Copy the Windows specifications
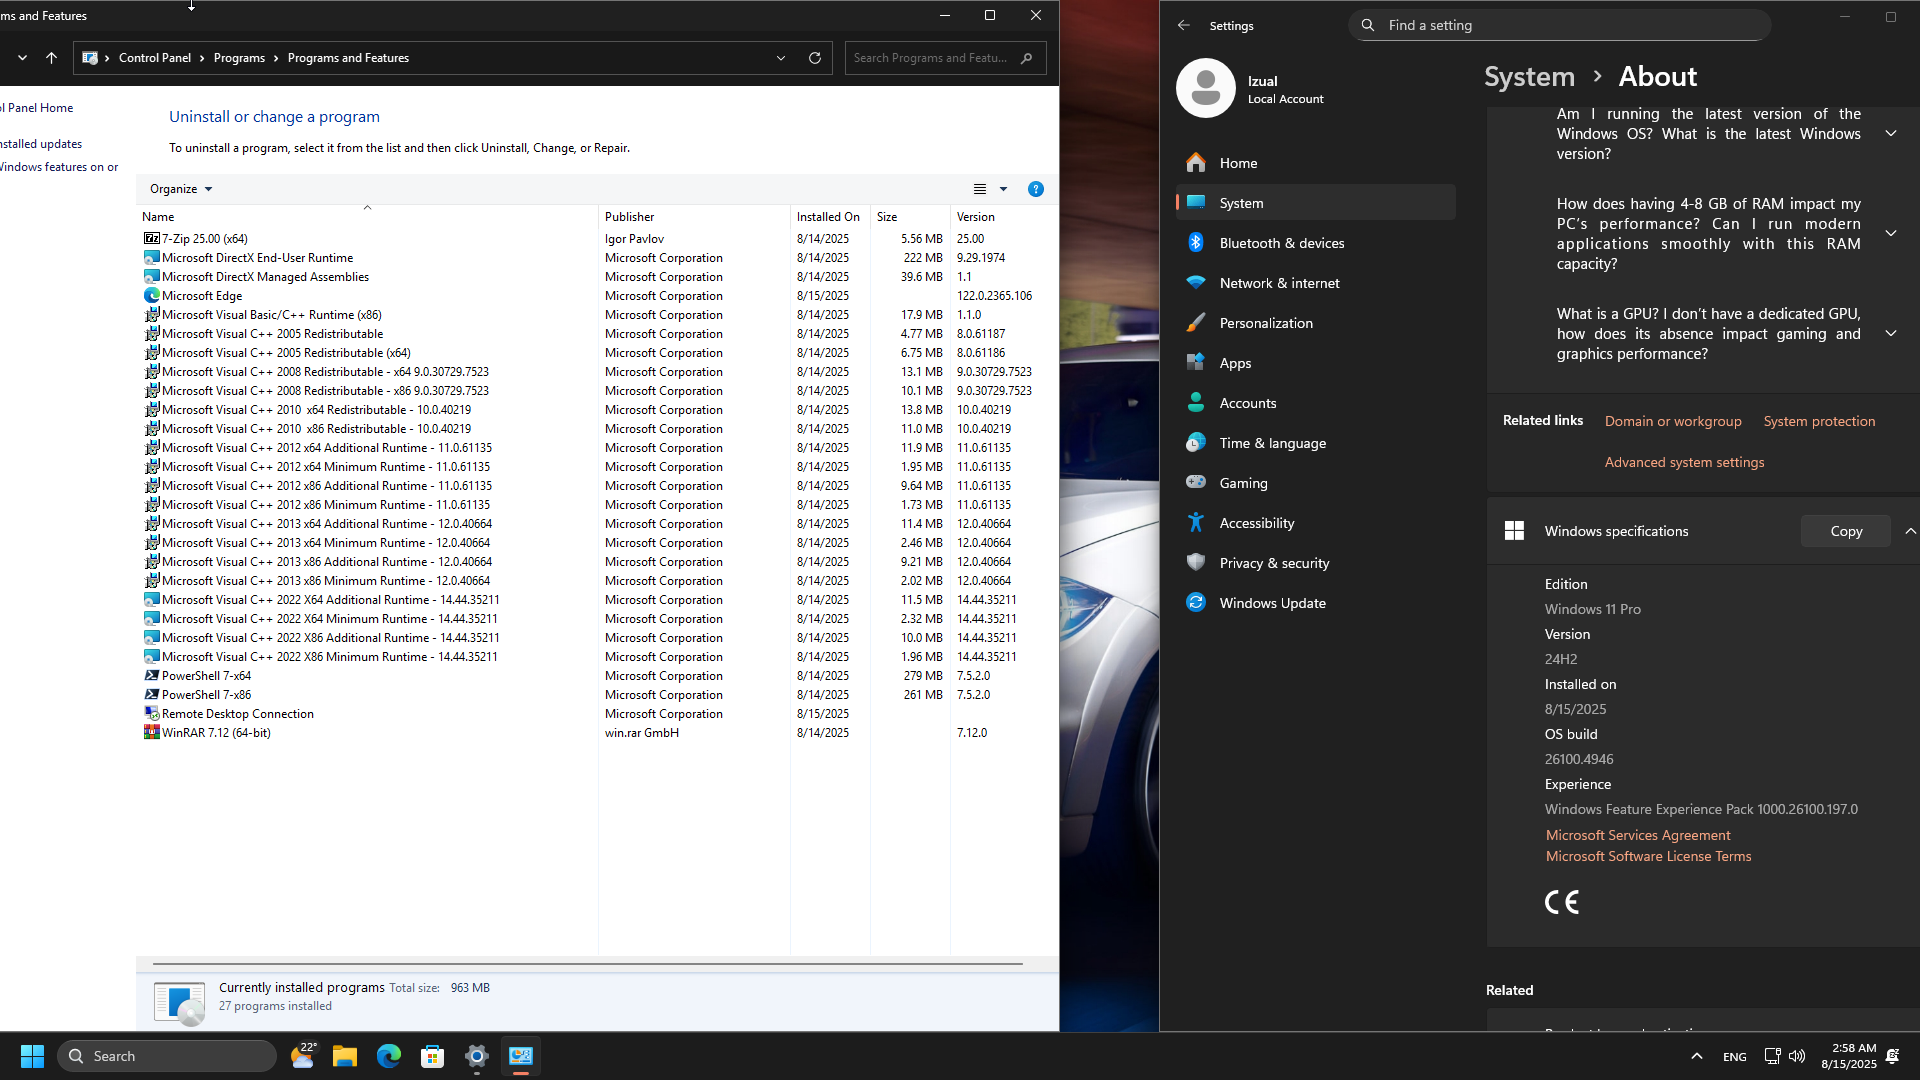The image size is (1920, 1080). (x=1846, y=531)
